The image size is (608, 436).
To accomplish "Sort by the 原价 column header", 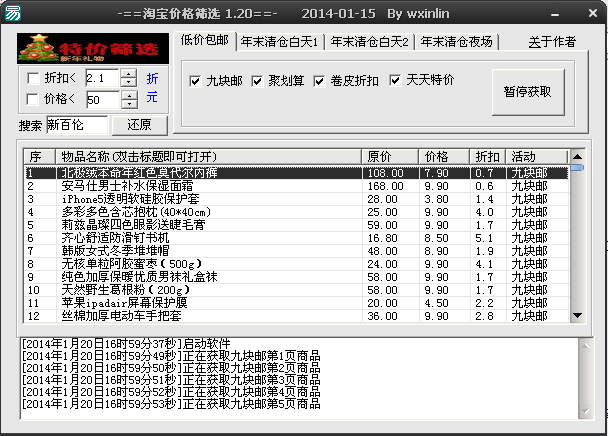I will [x=390, y=157].
